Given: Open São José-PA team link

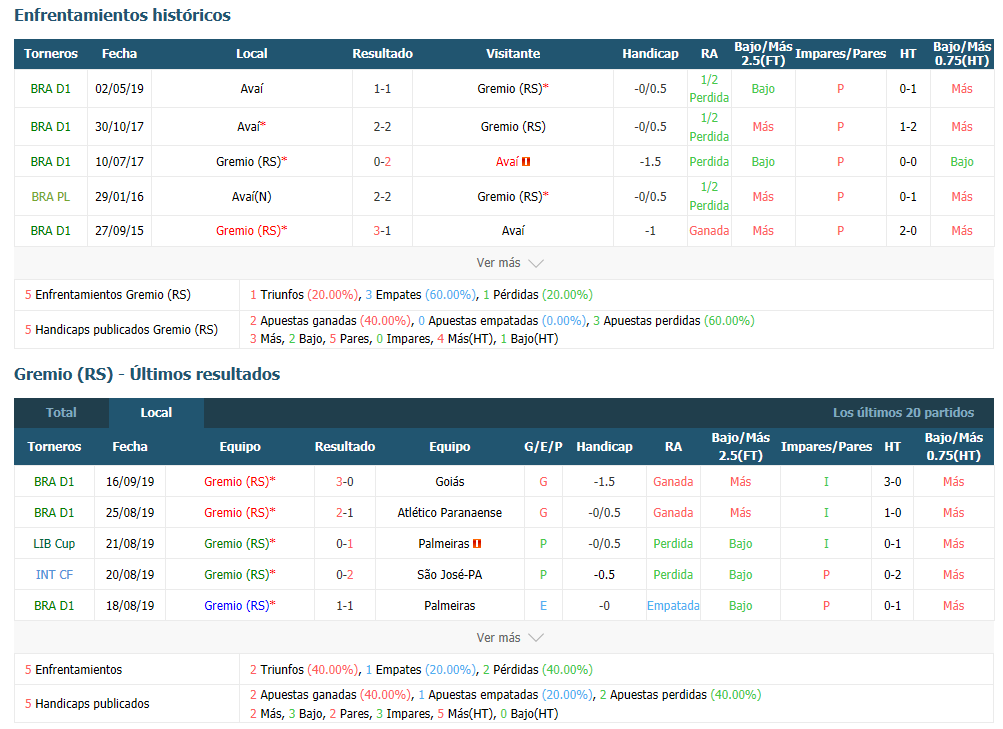Looking at the screenshot, I should [450, 574].
